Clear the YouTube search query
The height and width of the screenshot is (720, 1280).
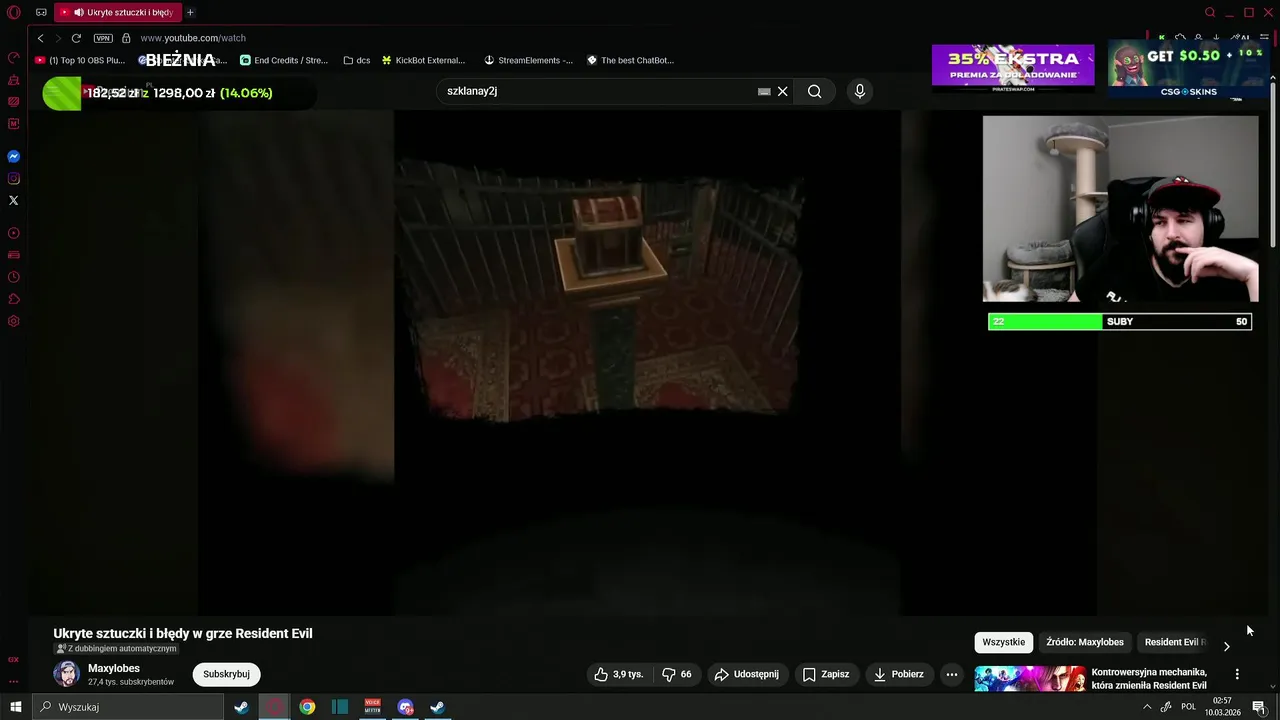pyautogui.click(x=783, y=91)
